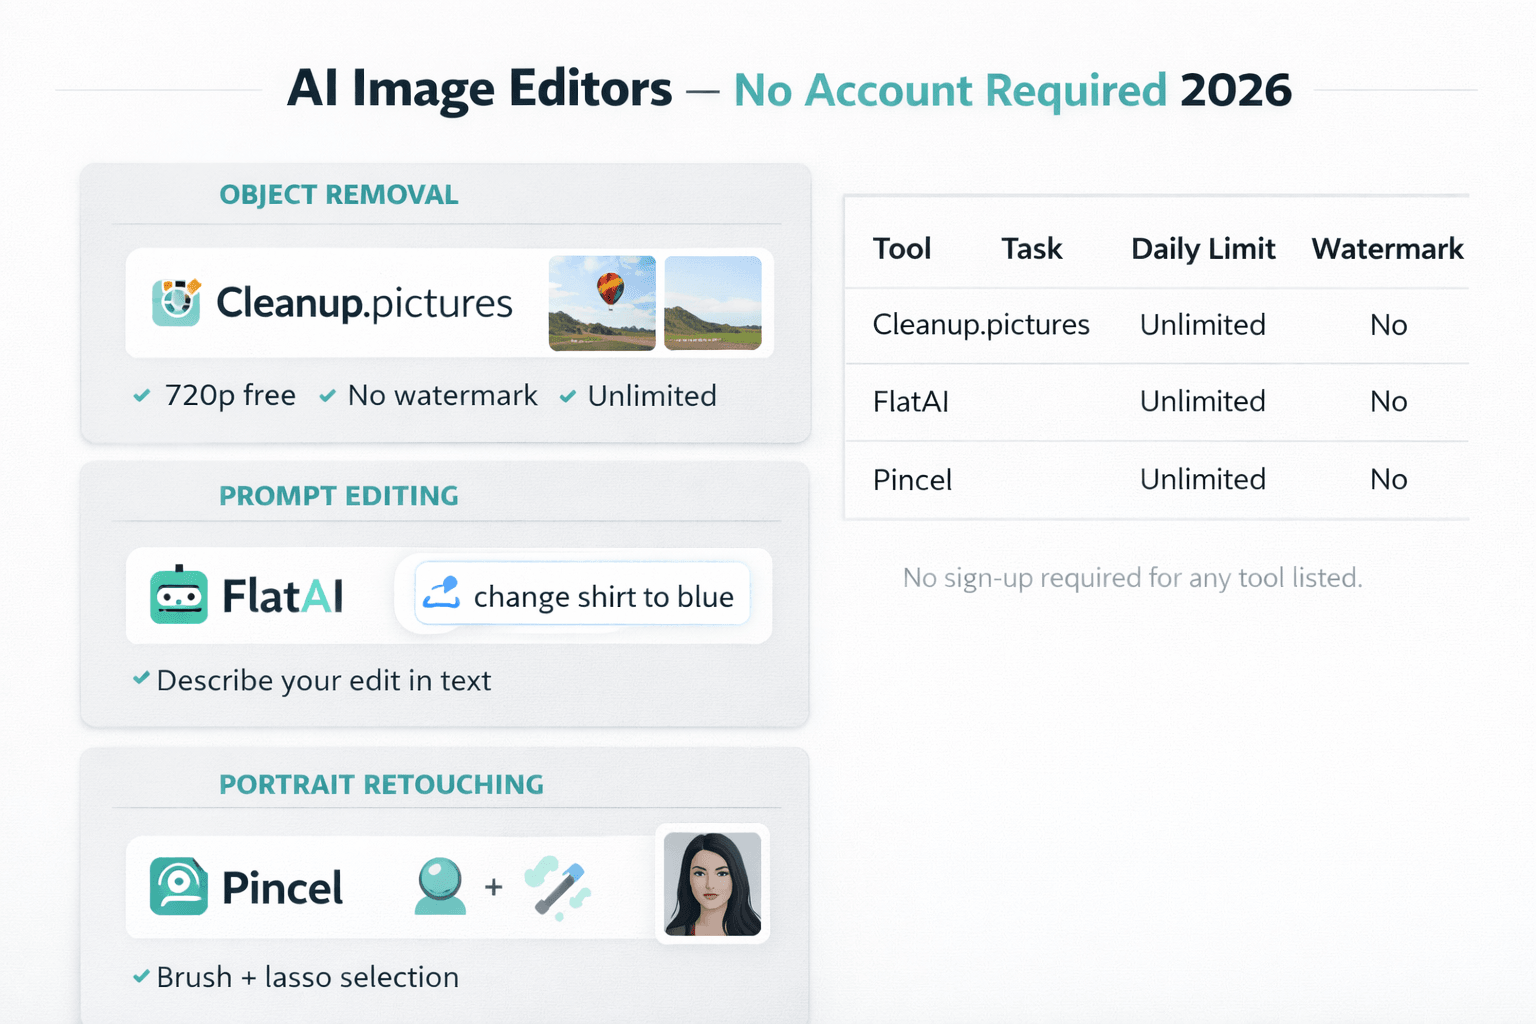Switch to the Watermark column header
Screen dimensions: 1536x1024
pyautogui.click(x=1388, y=248)
